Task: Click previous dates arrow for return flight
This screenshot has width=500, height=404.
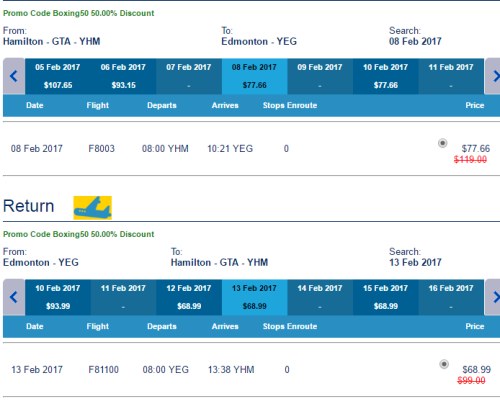Action: coord(14,297)
